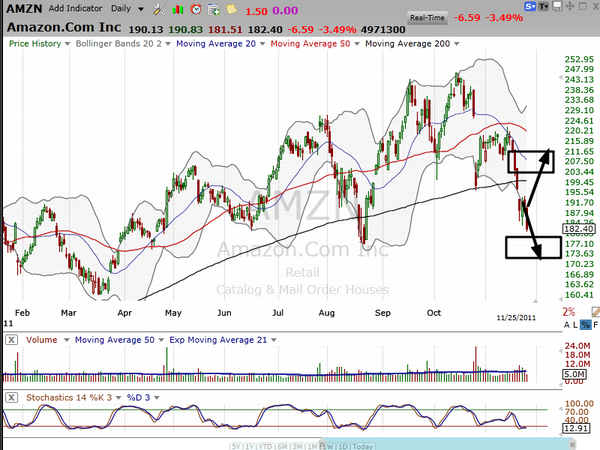Close the Volume indicator pane
This screenshot has width=600, height=450.
click(x=11, y=340)
